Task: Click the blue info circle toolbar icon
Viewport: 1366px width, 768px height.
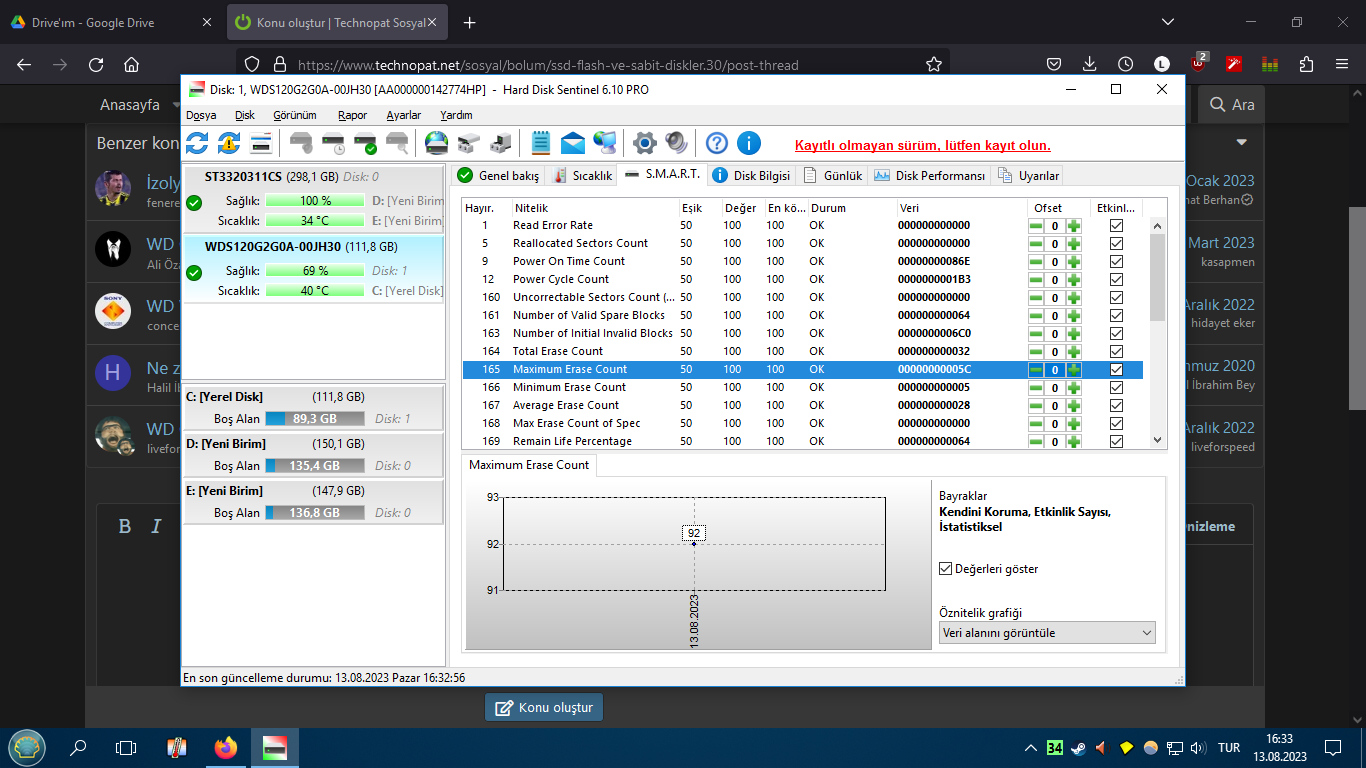Action: (x=749, y=143)
